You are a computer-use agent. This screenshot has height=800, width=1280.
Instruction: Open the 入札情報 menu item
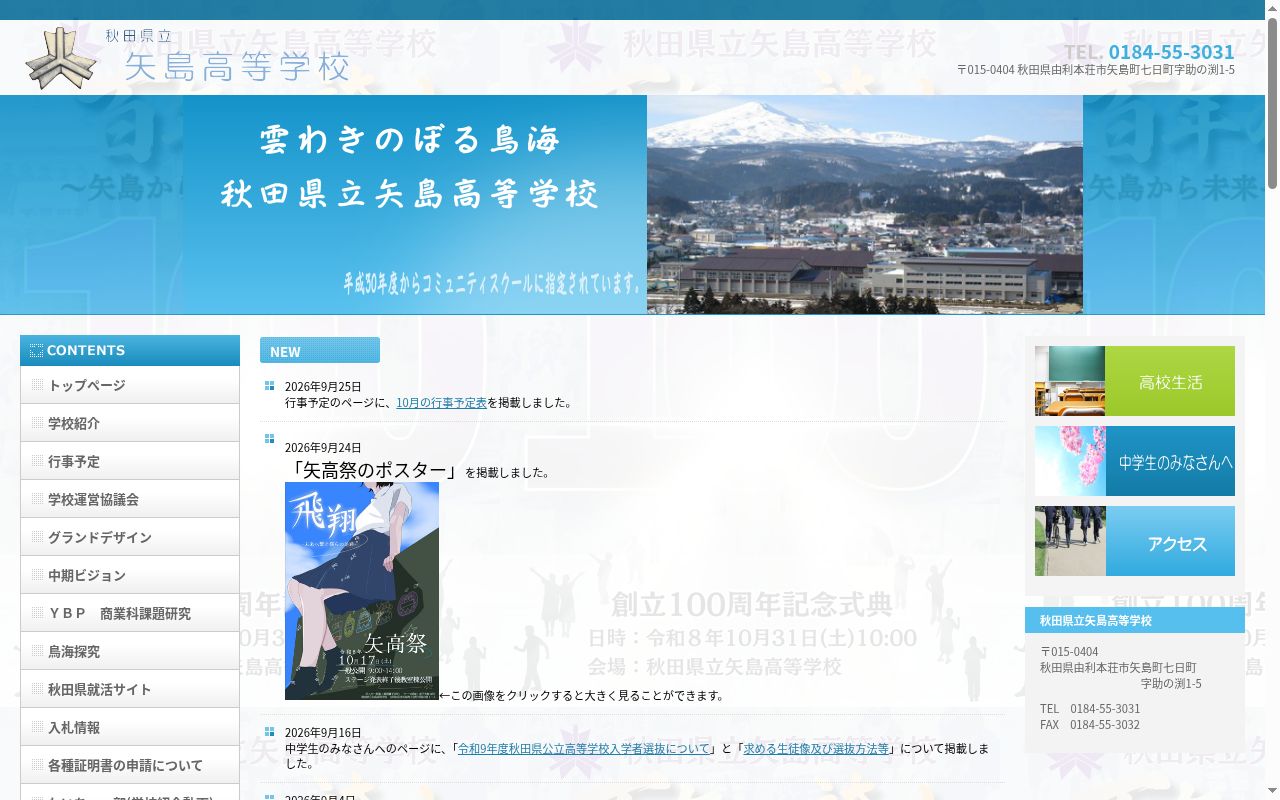[x=130, y=727]
